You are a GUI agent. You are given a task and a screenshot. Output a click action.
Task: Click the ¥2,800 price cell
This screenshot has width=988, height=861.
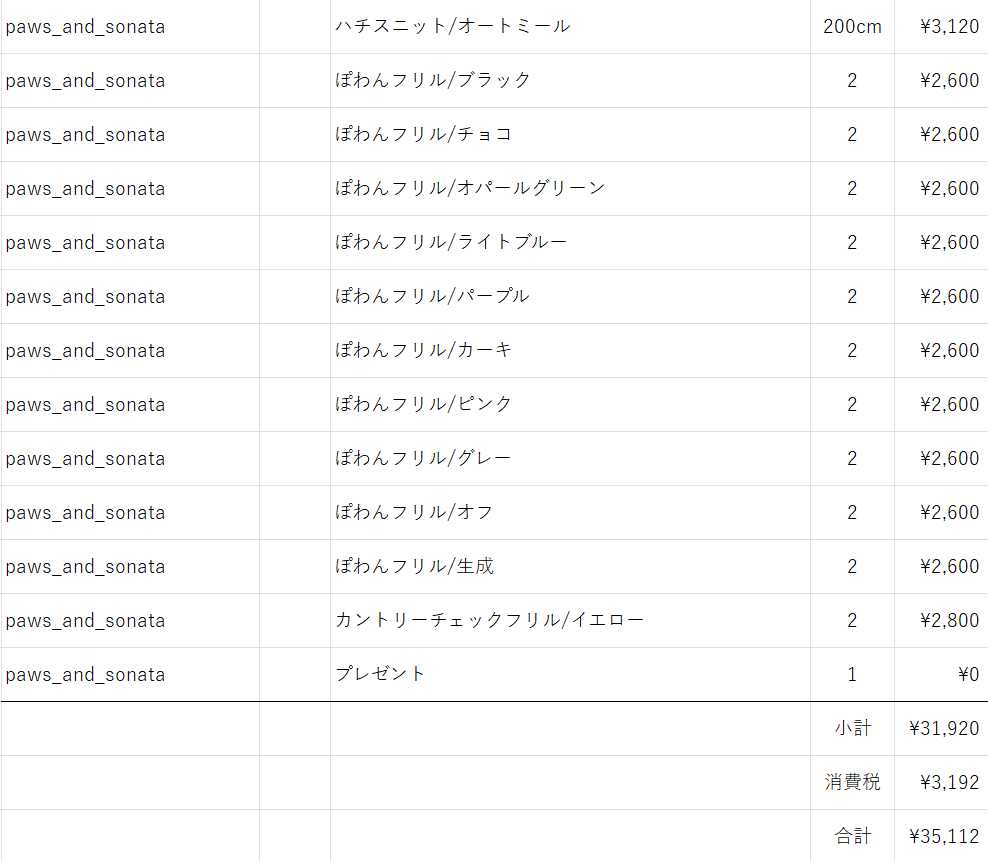(x=941, y=621)
